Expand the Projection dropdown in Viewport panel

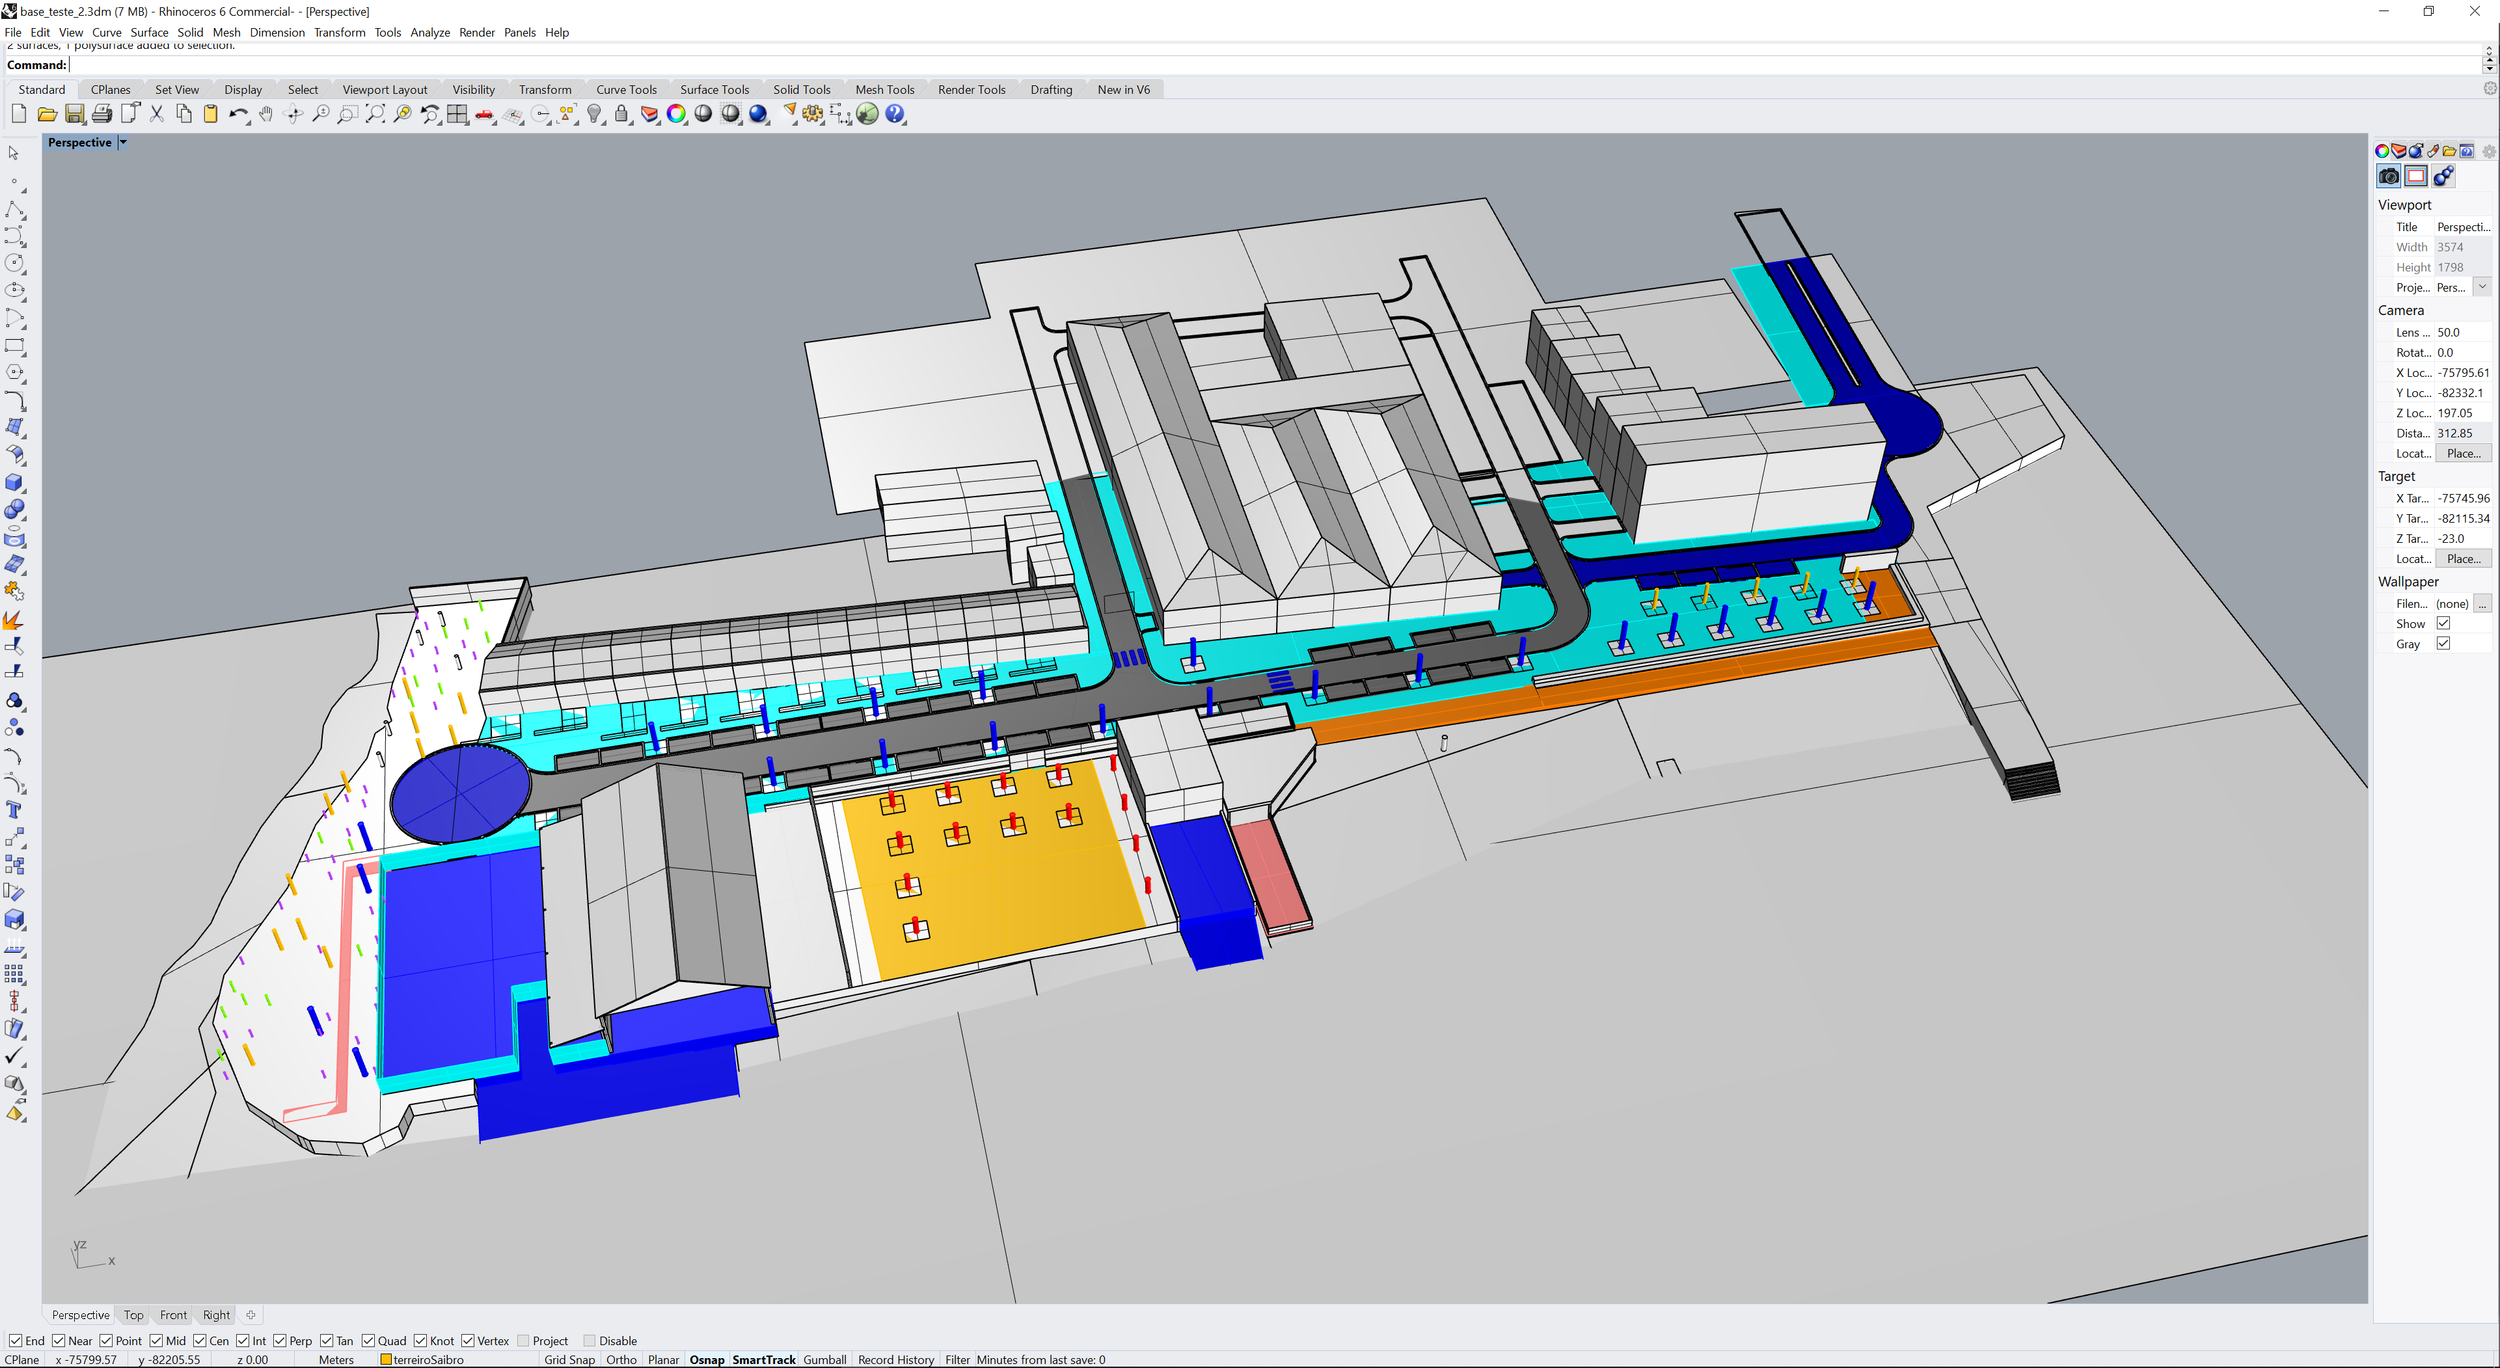(x=2482, y=287)
